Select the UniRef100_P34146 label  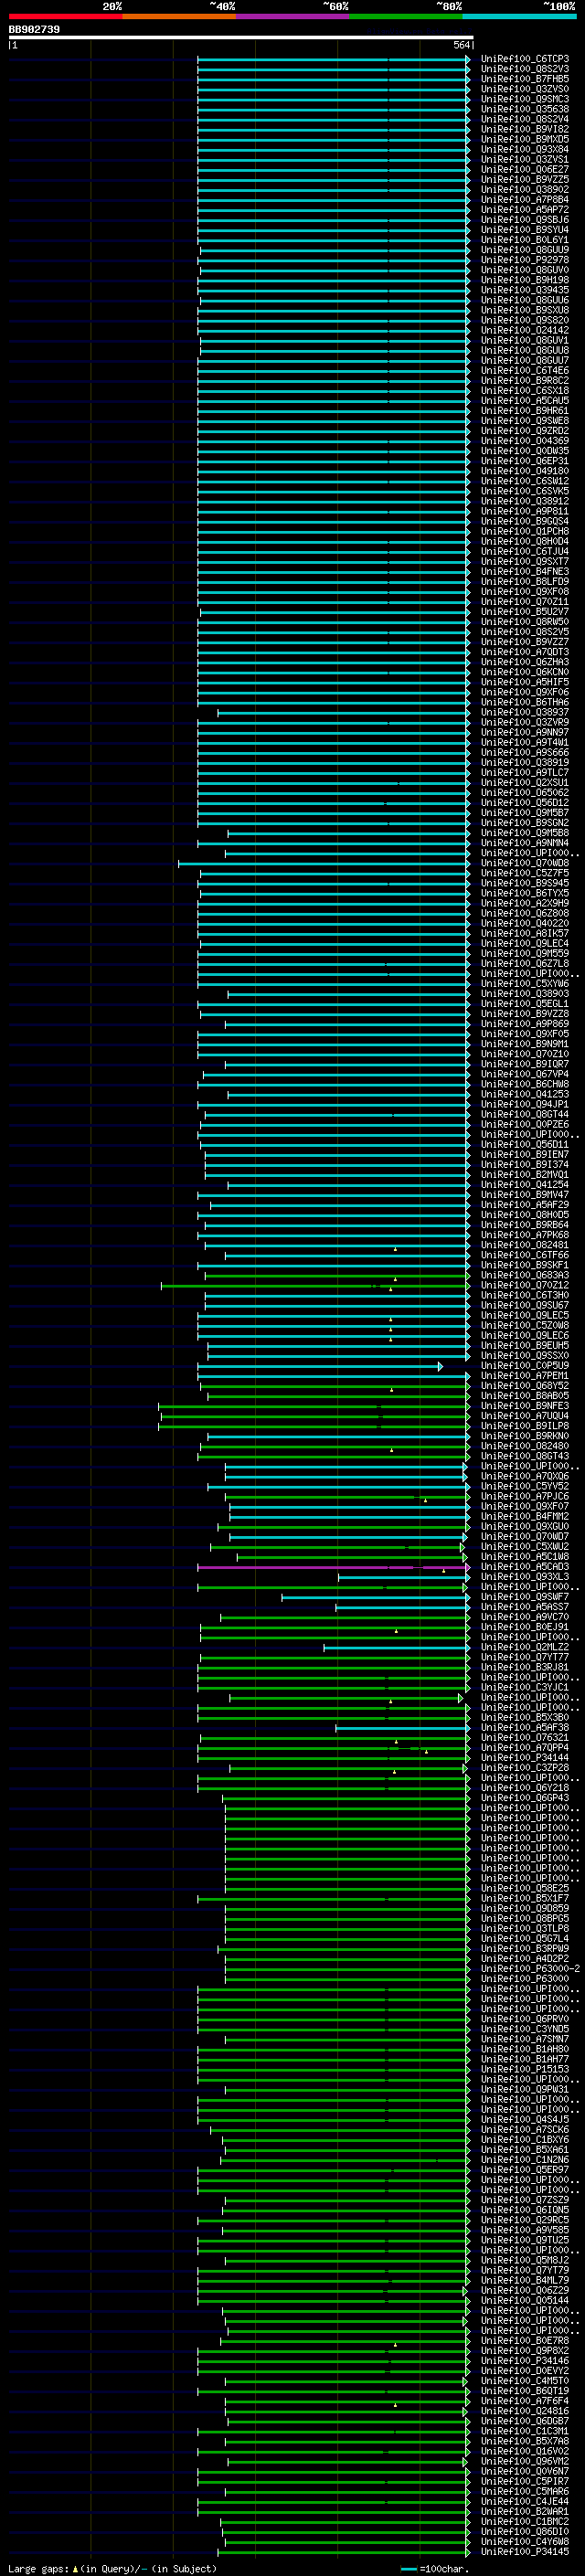(x=524, y=2361)
